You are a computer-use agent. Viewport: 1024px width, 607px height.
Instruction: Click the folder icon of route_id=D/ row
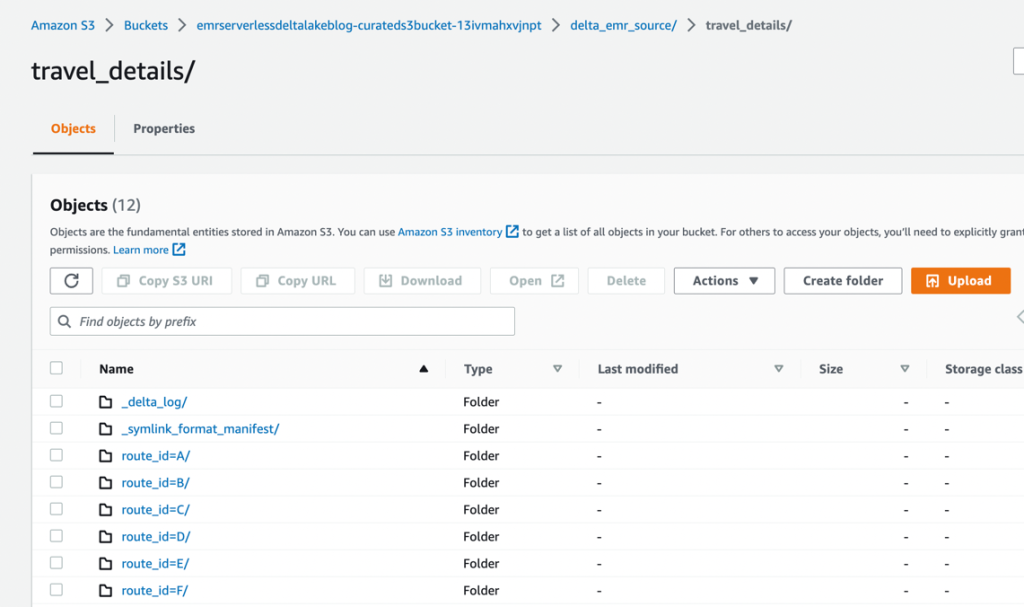[x=105, y=536]
